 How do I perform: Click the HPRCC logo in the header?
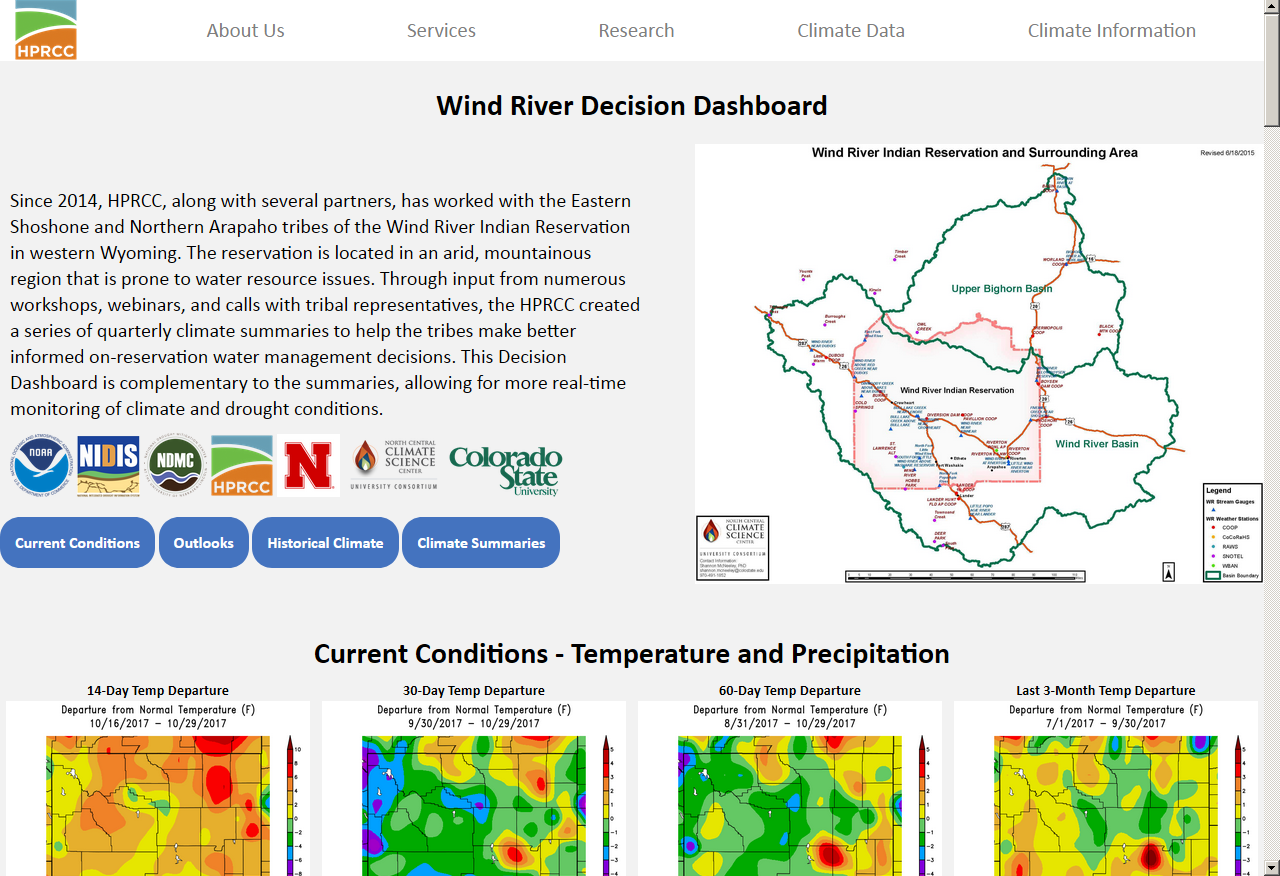point(46,30)
